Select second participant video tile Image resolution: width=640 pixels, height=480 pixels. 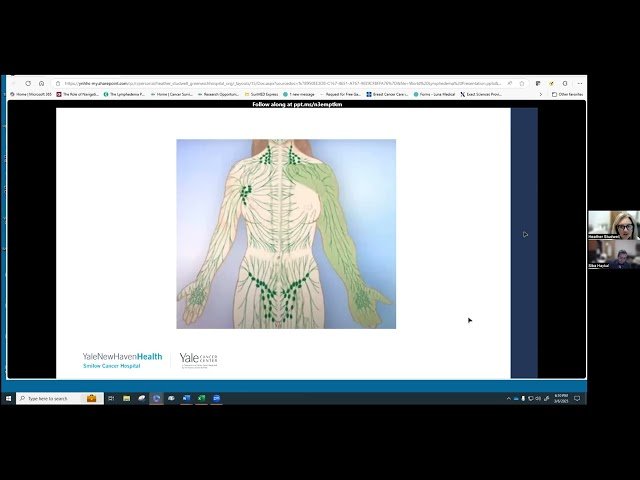614,254
